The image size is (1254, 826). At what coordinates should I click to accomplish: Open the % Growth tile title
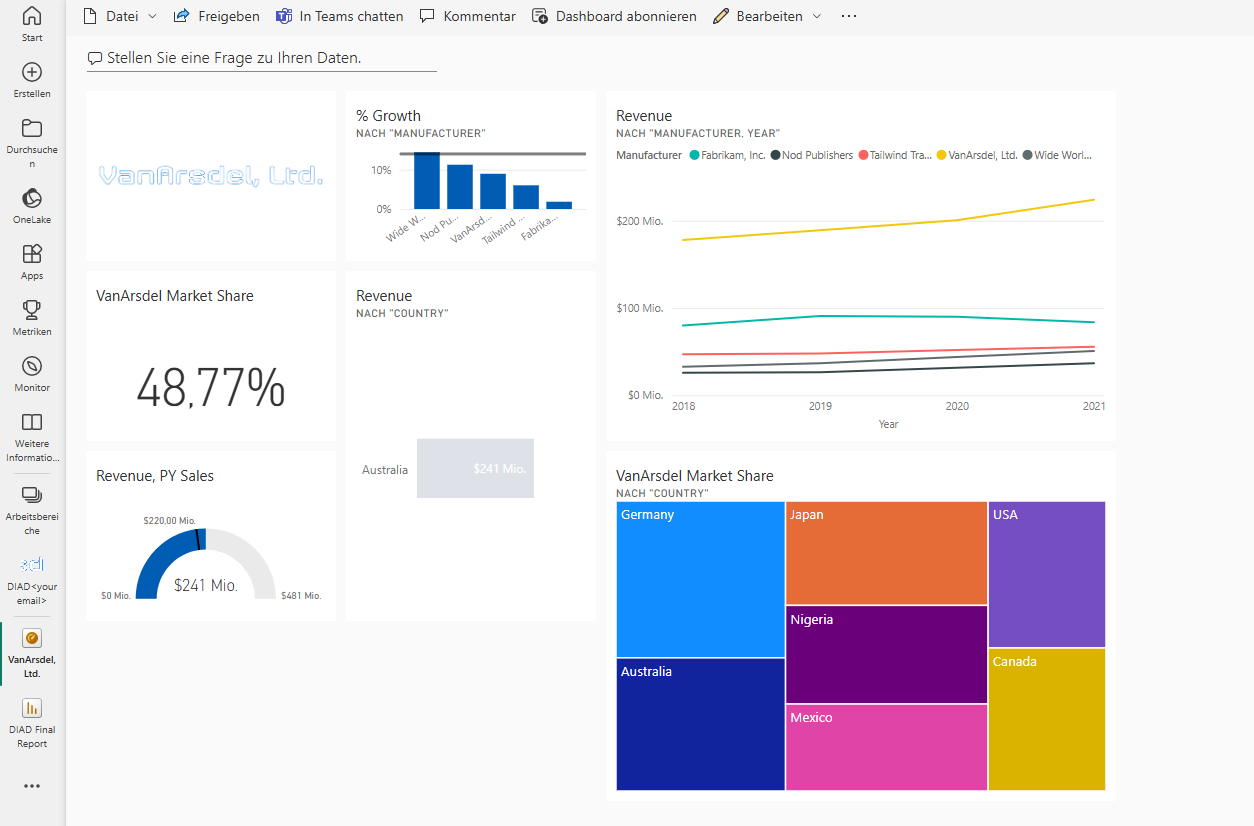[x=388, y=116]
